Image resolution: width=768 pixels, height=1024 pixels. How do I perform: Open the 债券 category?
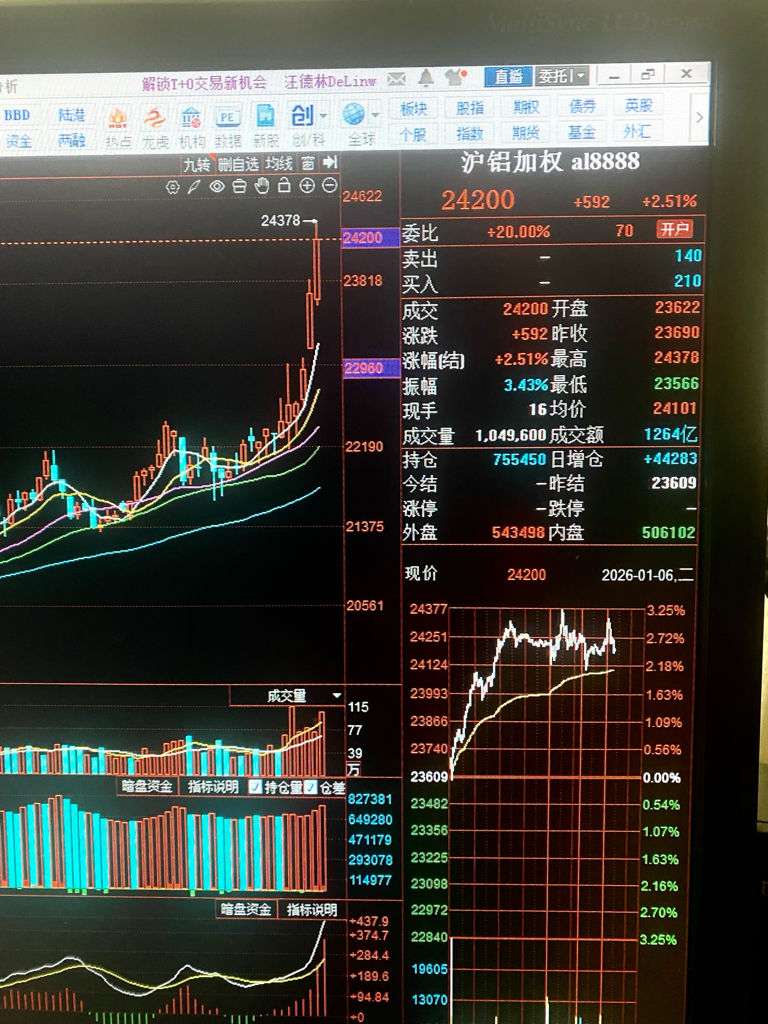(x=583, y=106)
